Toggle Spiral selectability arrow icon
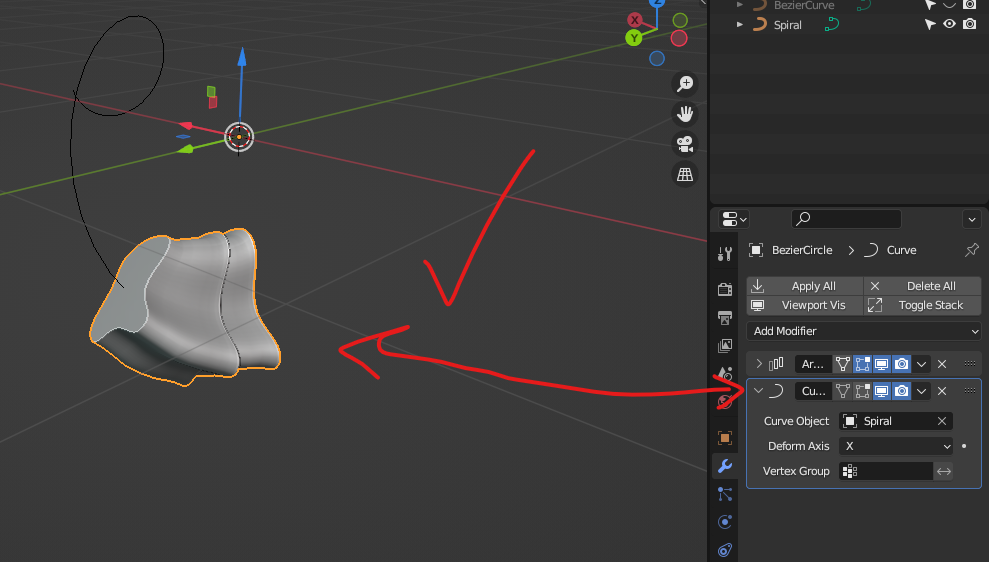989x562 pixels. pyautogui.click(x=930, y=24)
